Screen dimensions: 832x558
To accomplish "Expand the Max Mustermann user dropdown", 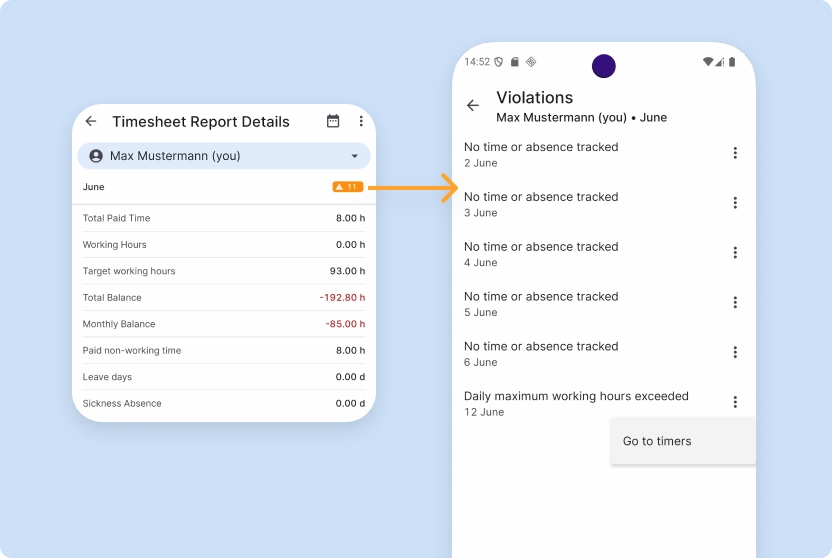I will coord(223,156).
